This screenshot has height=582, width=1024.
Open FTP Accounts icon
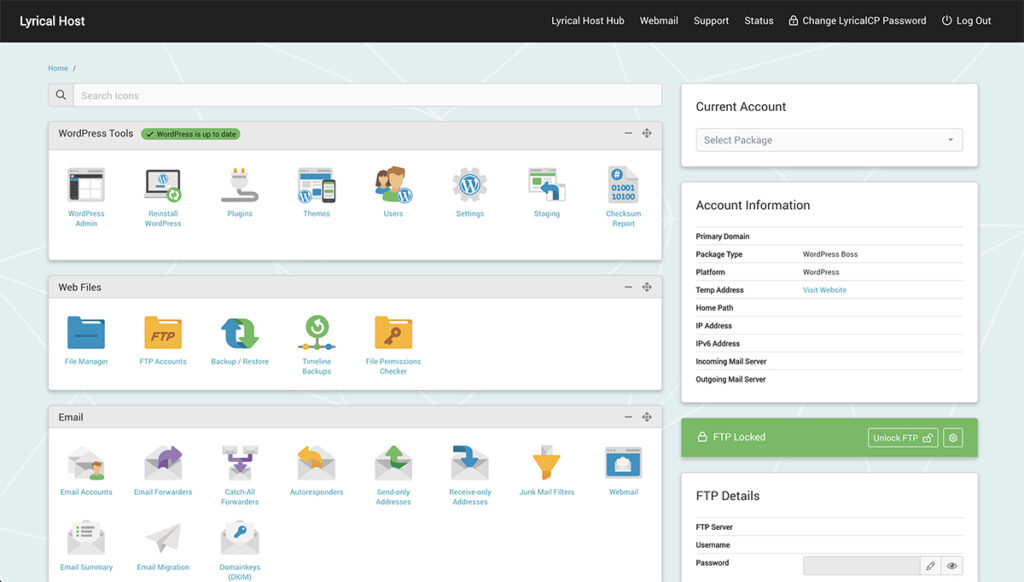163,332
